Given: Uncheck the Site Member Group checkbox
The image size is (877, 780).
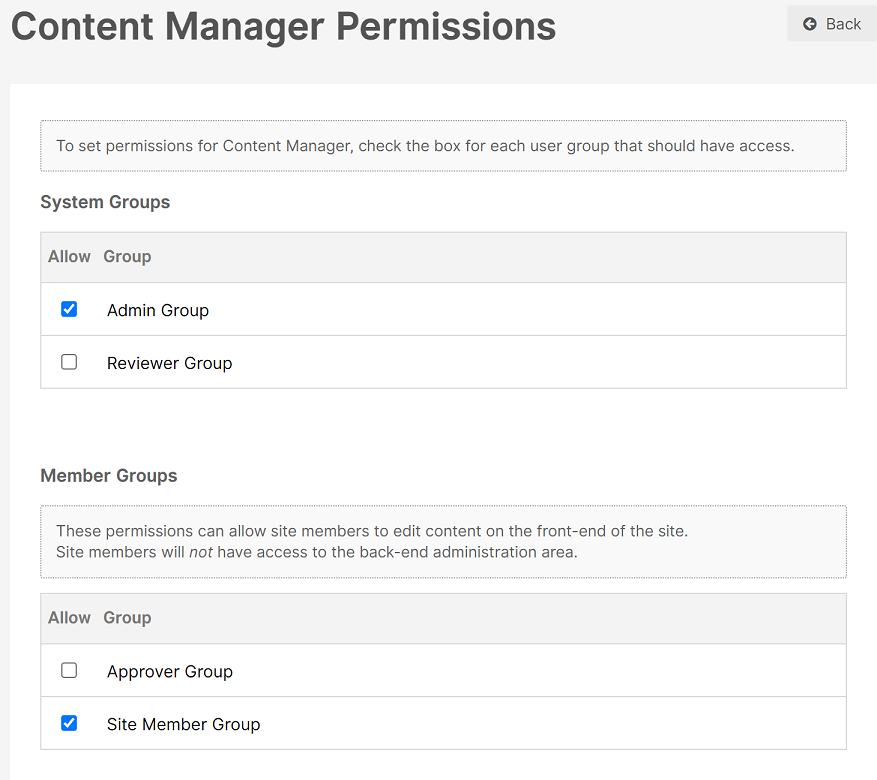Looking at the screenshot, I should pyautogui.click(x=69, y=724).
